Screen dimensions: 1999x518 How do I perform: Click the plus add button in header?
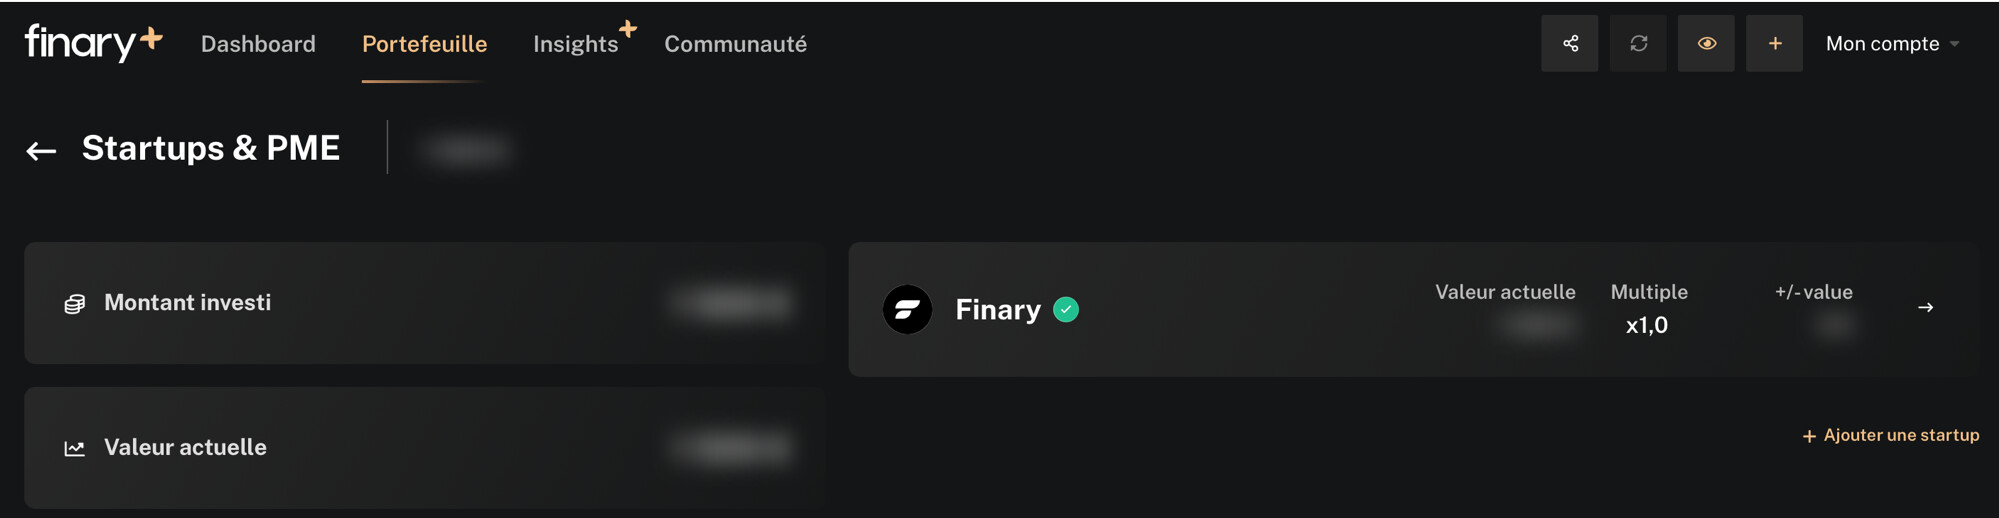(x=1774, y=43)
